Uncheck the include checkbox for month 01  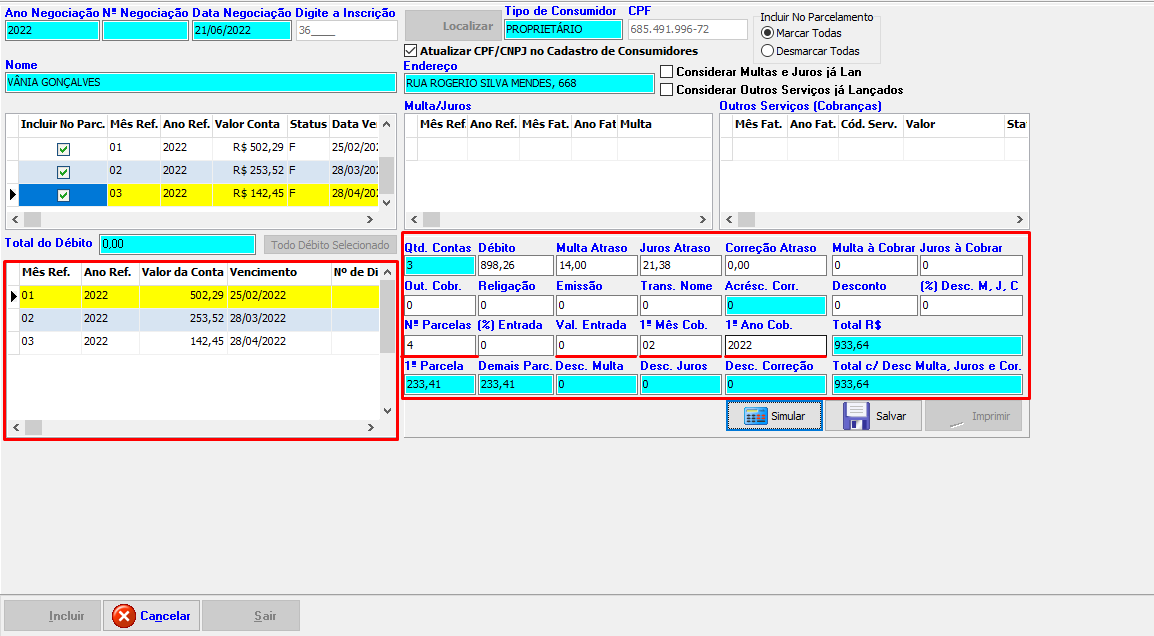click(63, 148)
